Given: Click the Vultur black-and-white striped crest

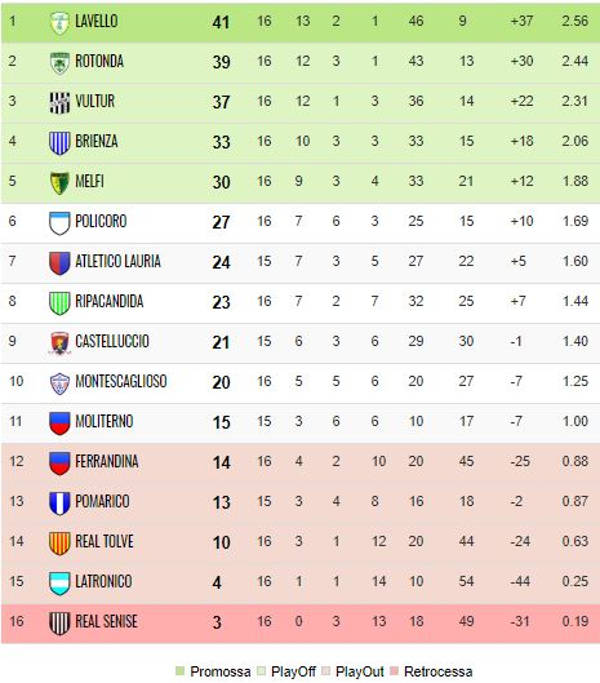Looking at the screenshot, I should (x=60, y=102).
